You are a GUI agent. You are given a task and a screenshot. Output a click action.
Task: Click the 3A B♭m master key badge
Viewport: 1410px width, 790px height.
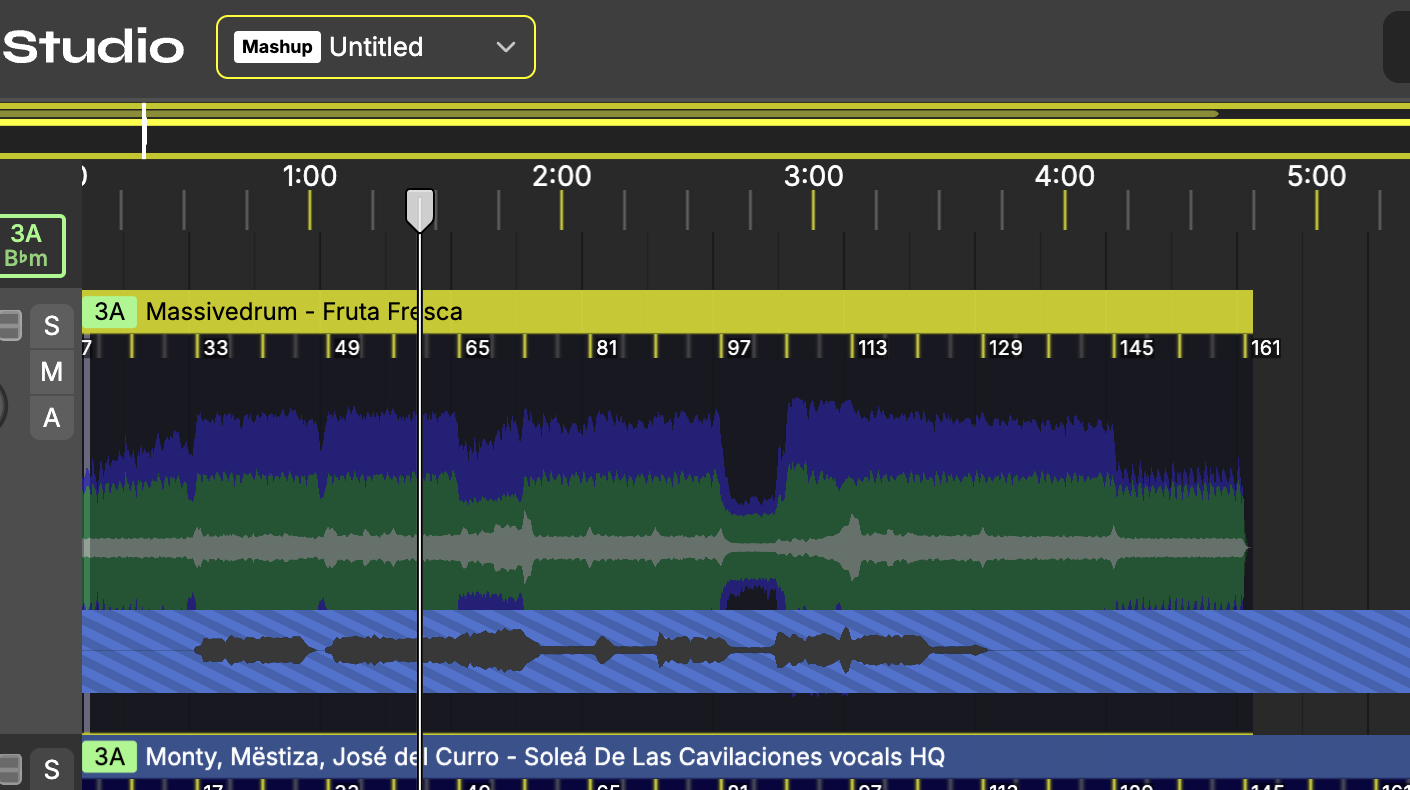32,246
